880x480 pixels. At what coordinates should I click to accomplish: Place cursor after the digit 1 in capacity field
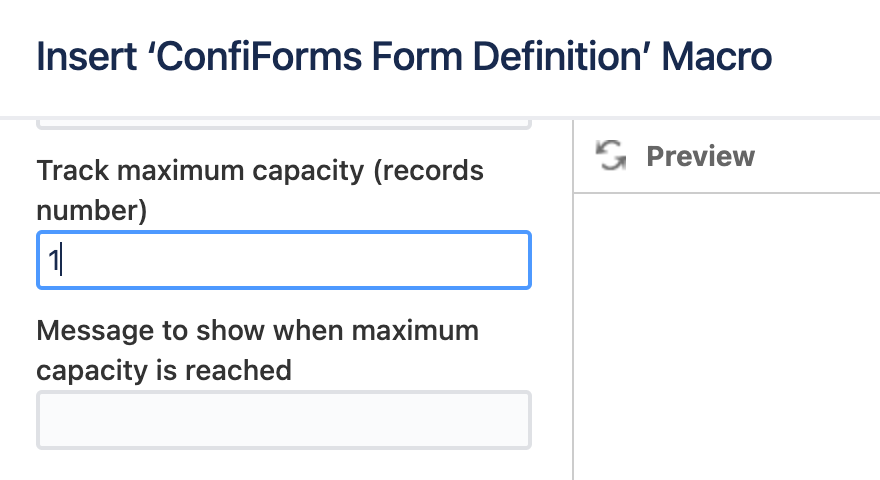(61, 260)
